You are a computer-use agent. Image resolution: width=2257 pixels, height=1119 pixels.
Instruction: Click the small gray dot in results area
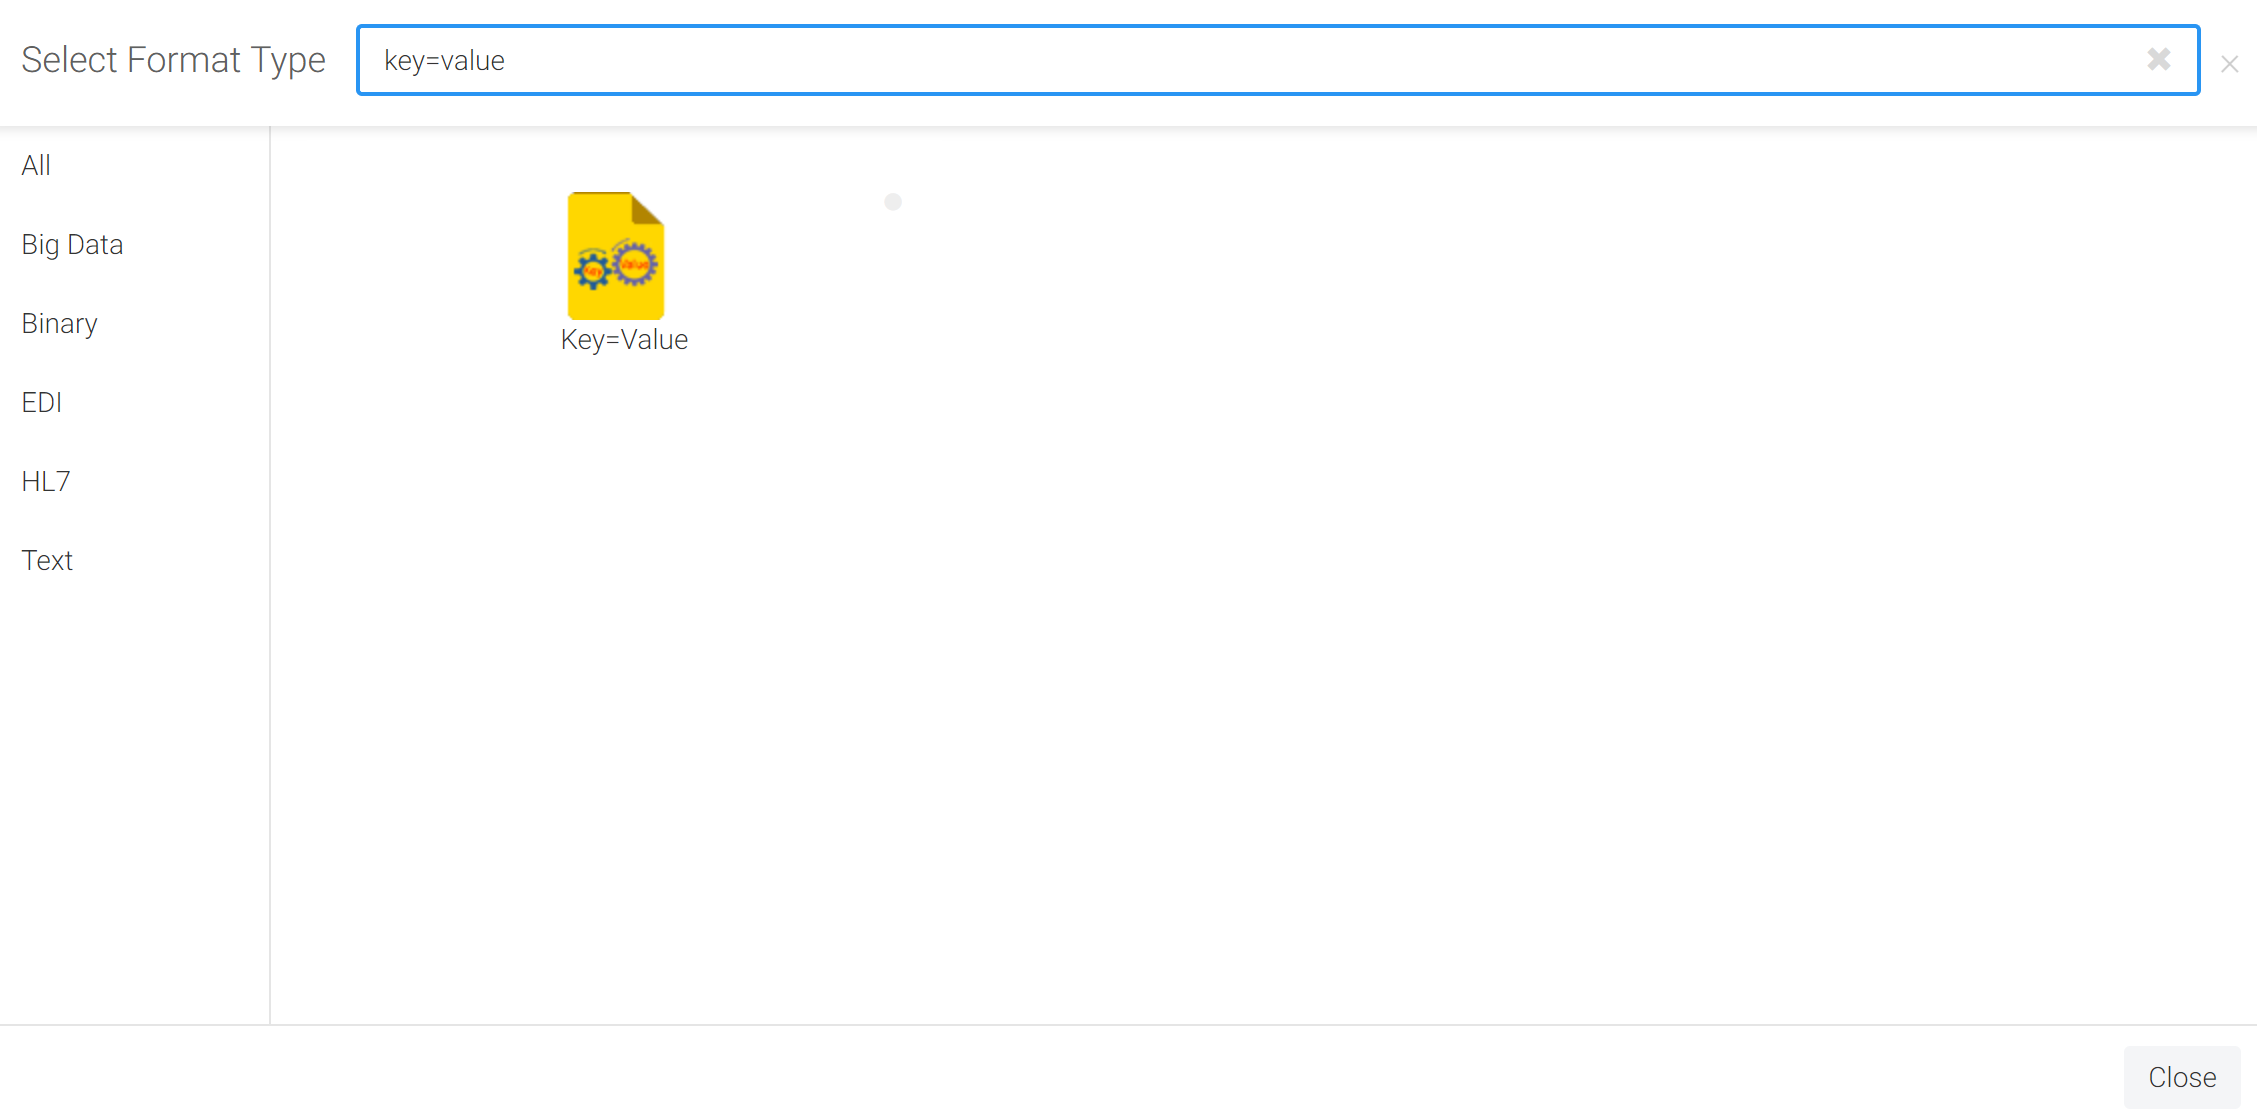(893, 202)
